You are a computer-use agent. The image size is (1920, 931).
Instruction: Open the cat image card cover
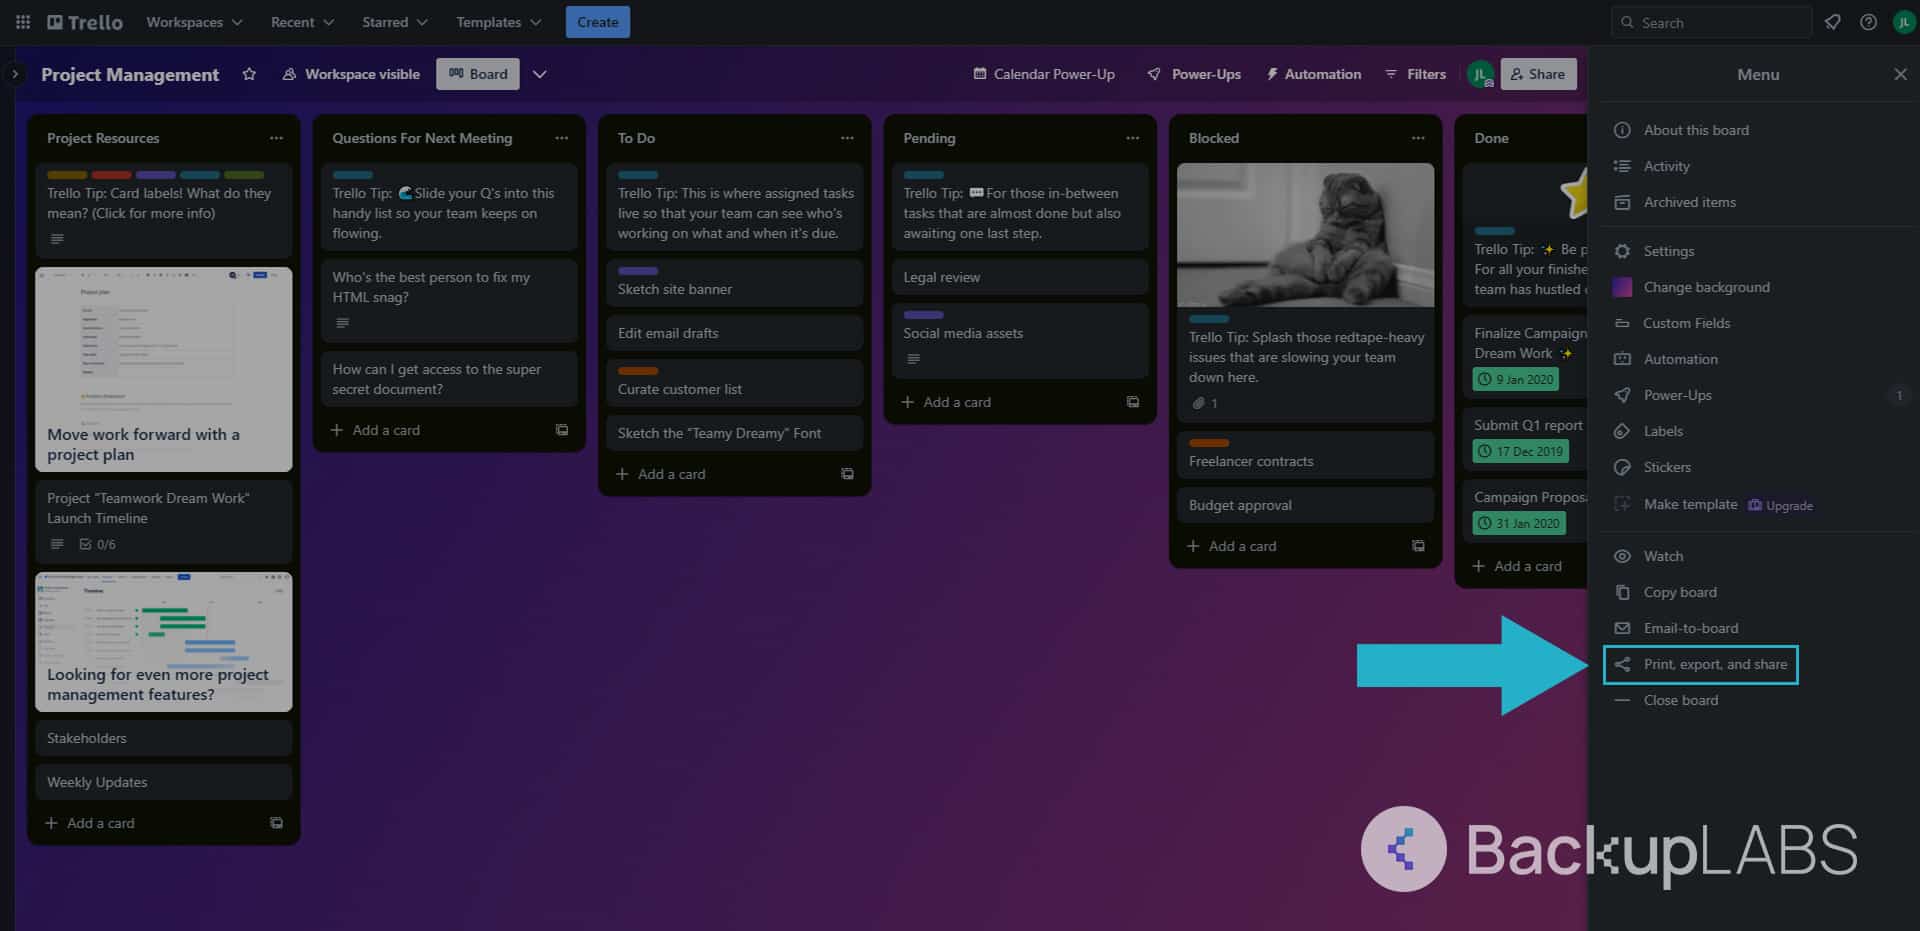[x=1305, y=235]
